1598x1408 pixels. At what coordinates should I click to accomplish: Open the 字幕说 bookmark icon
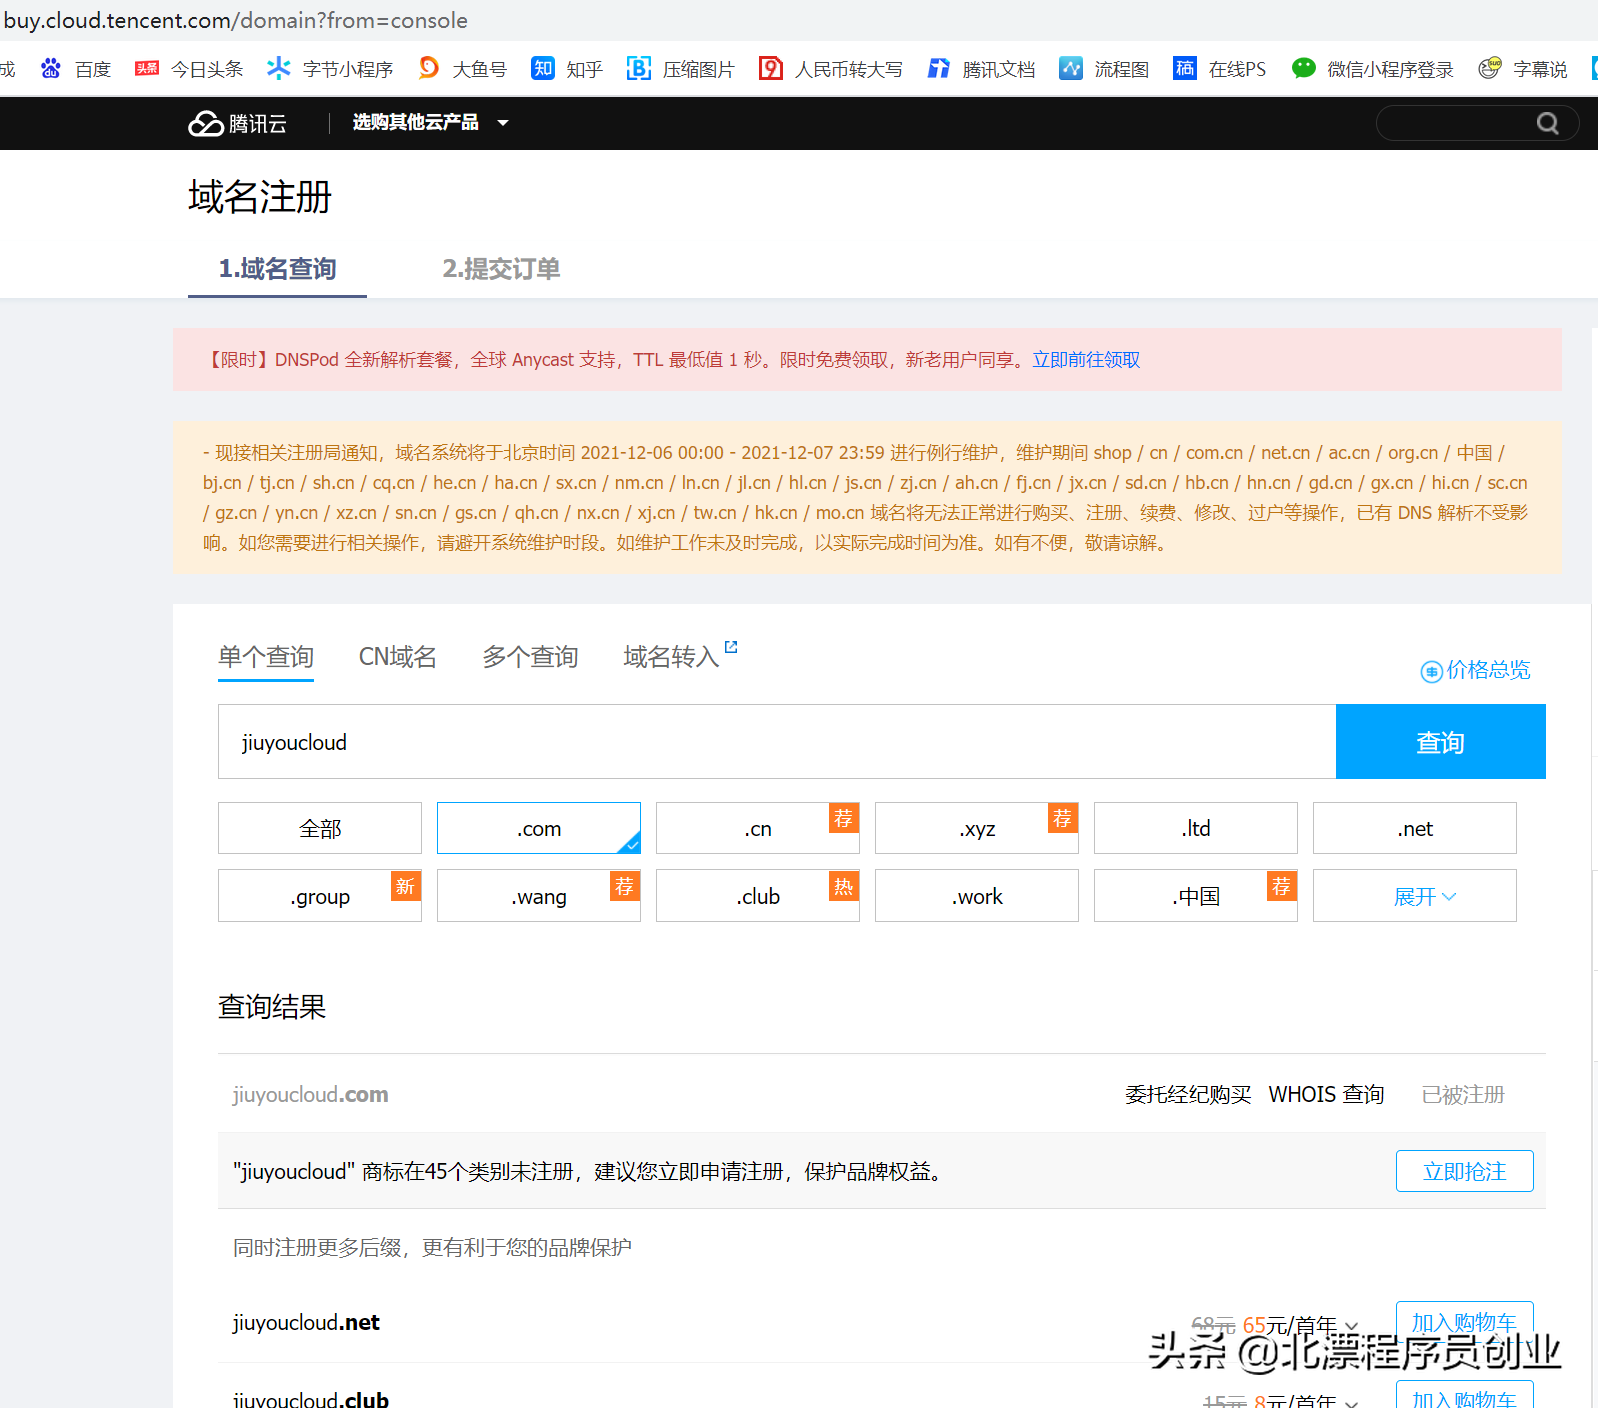1490,68
